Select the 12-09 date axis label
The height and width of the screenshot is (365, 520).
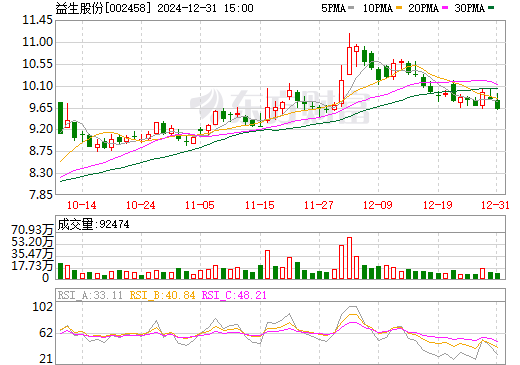coord(378,205)
